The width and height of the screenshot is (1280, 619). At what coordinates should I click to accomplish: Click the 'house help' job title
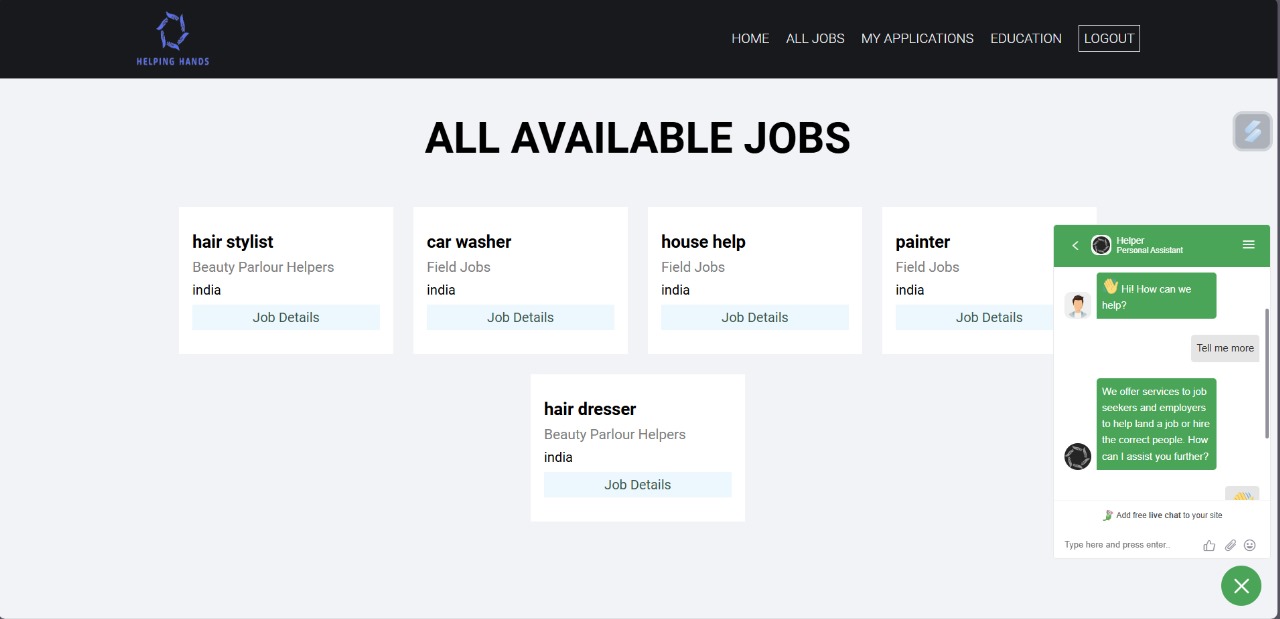pyautogui.click(x=703, y=242)
